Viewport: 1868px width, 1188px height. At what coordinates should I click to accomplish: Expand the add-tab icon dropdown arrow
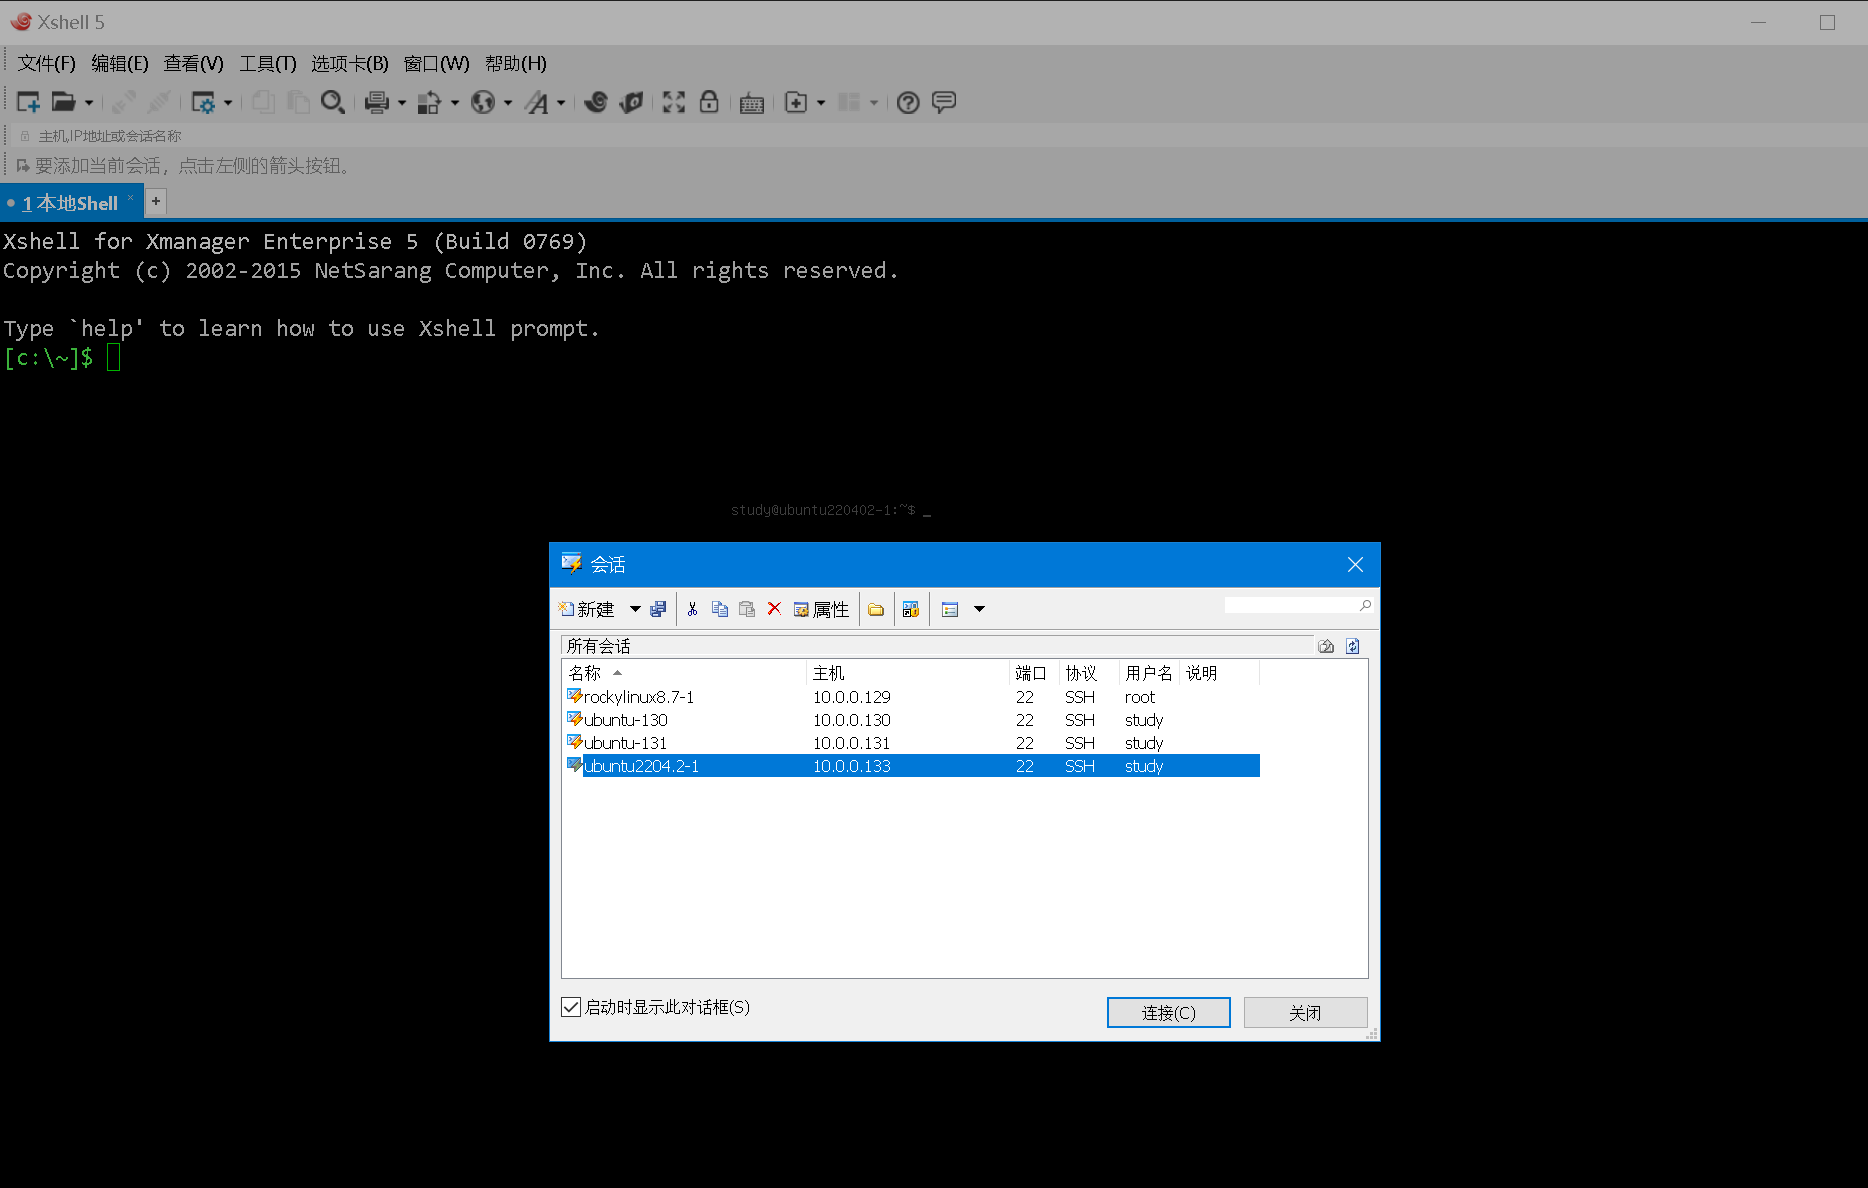(821, 102)
